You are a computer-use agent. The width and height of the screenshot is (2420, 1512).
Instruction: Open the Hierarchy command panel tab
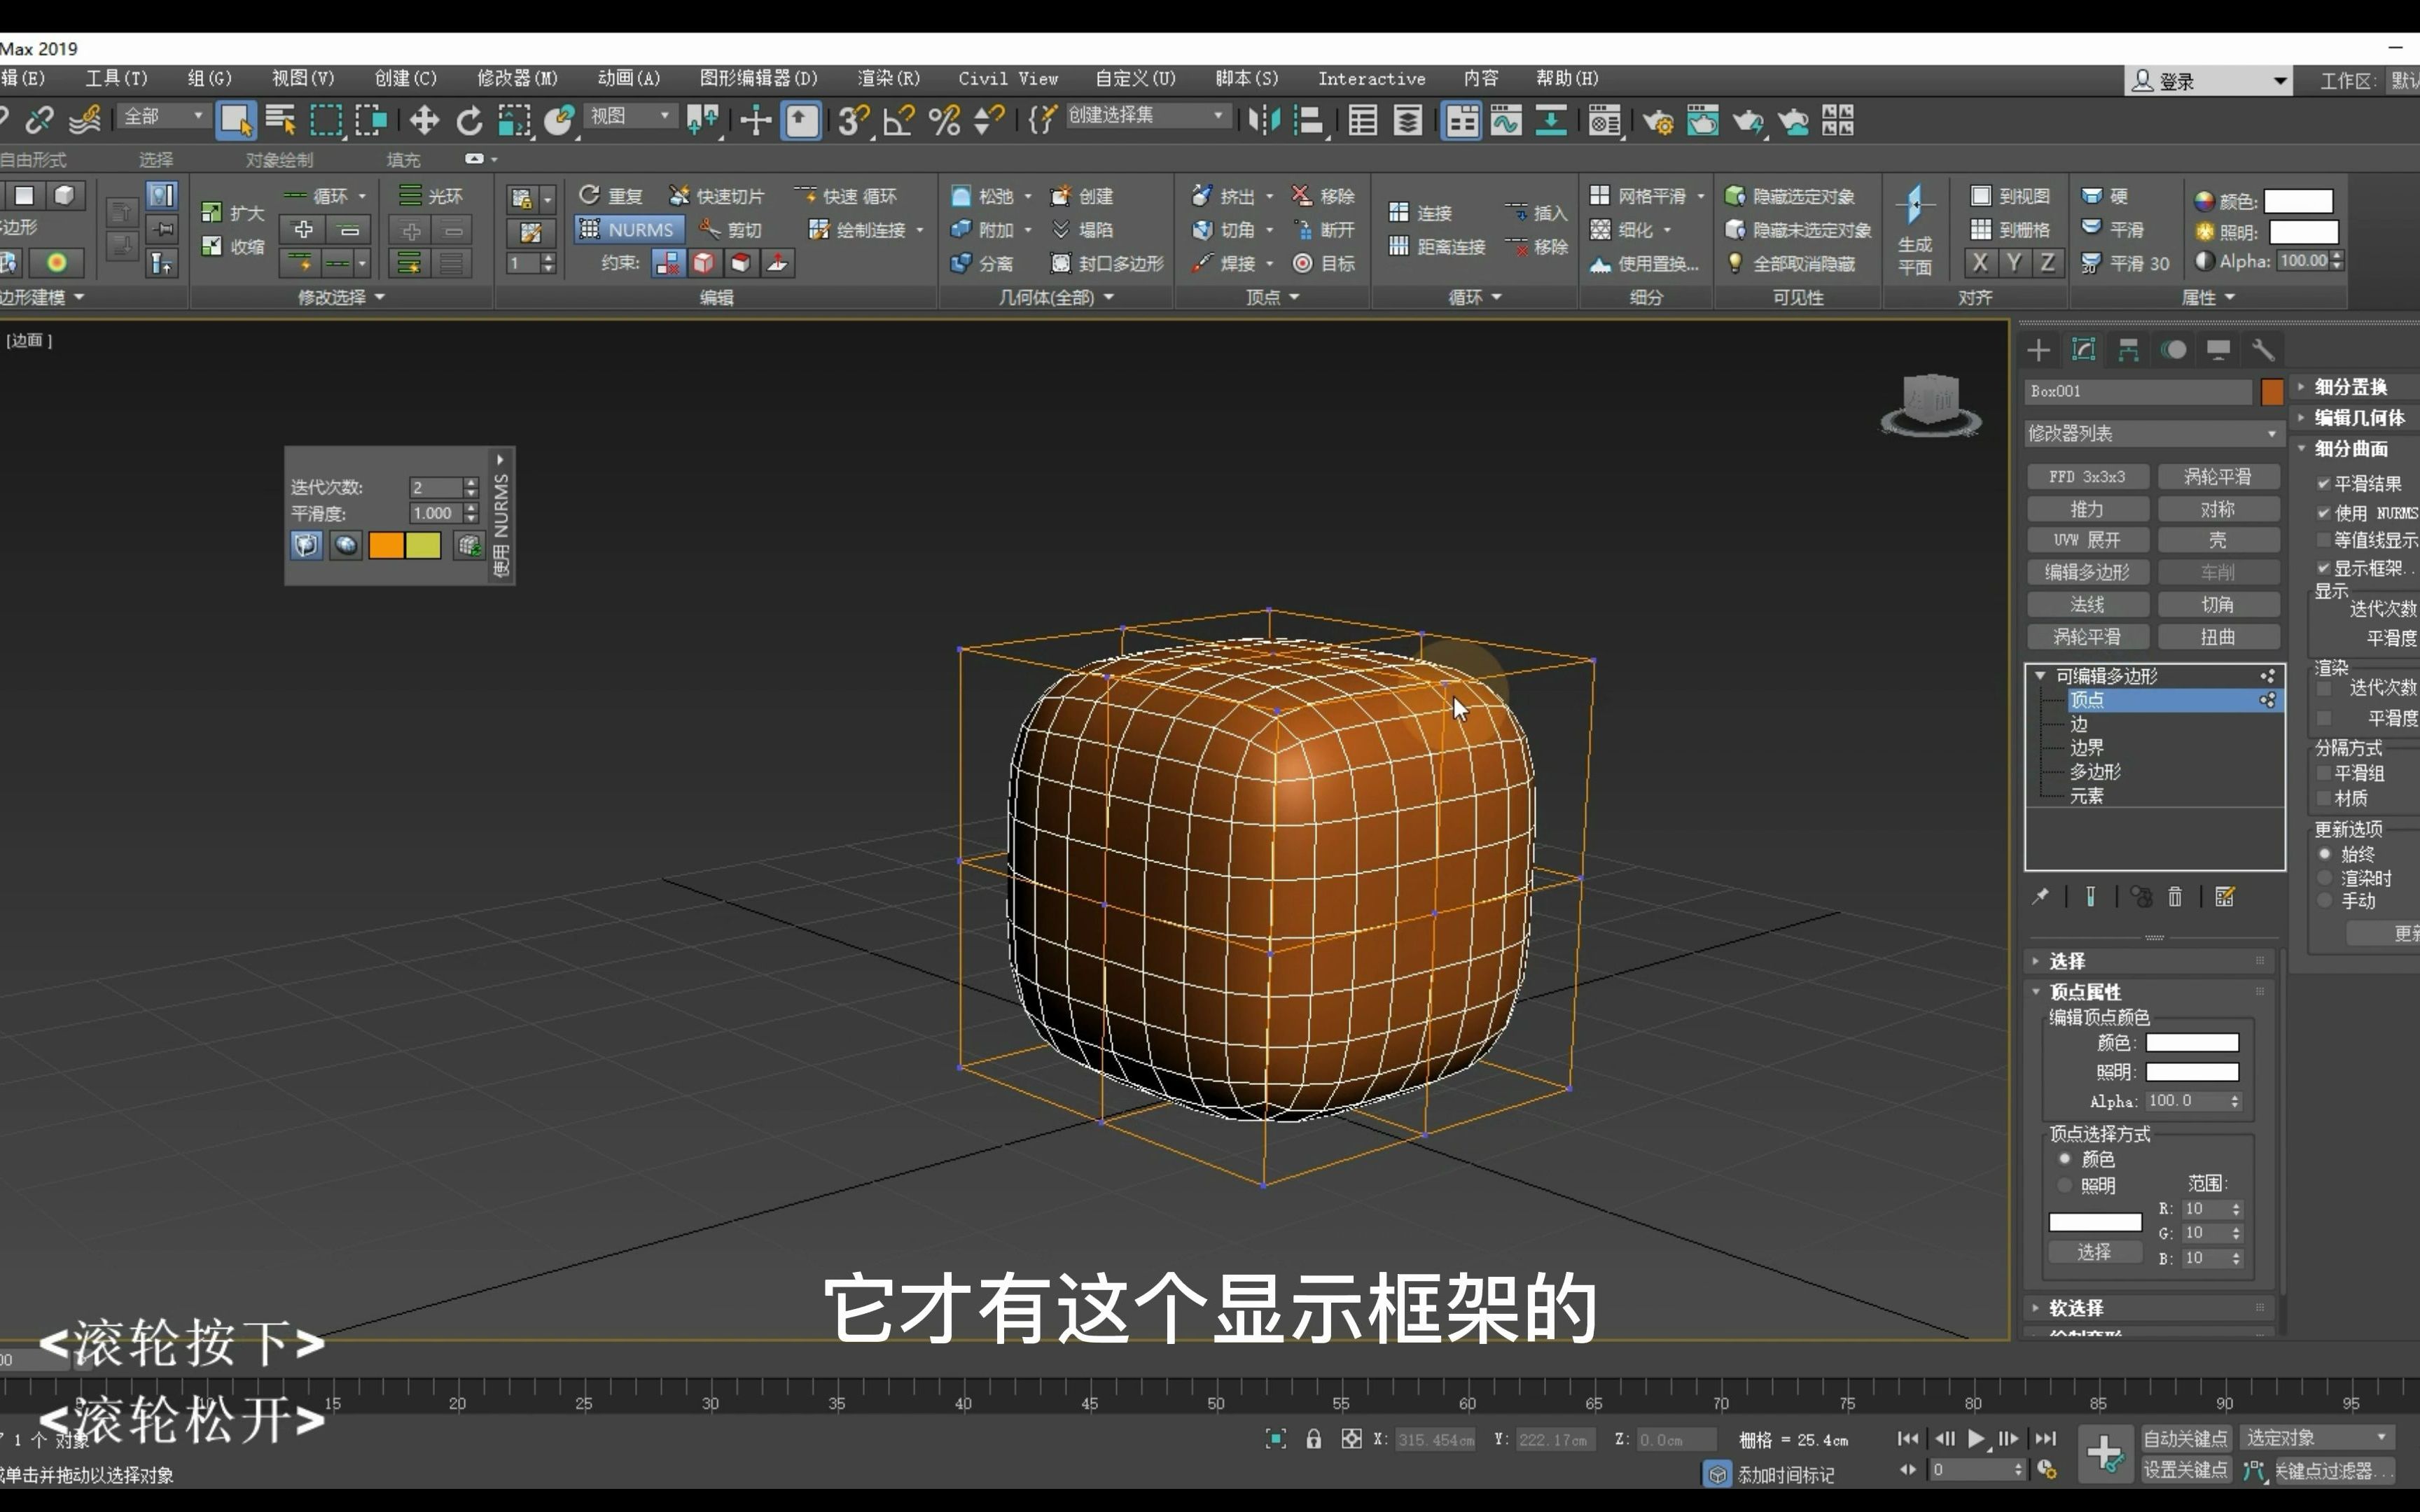2128,349
